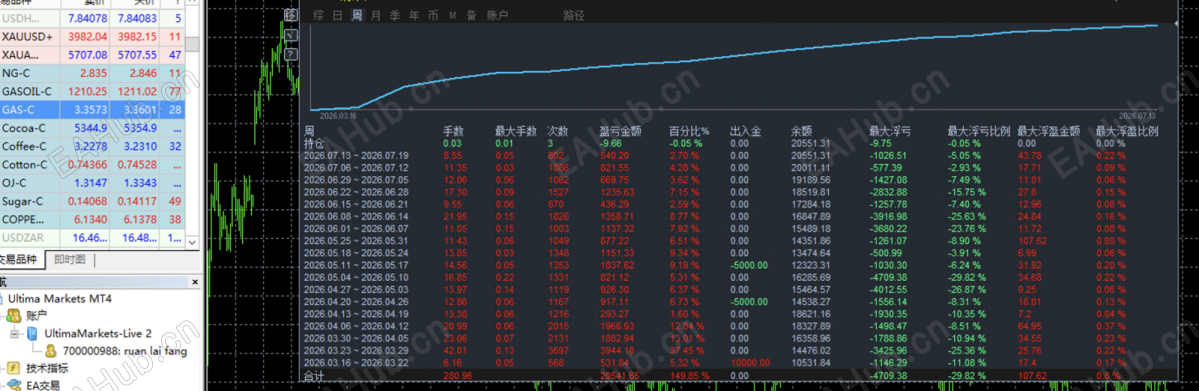Switch to the 综 summary tab
Image resolution: width=1199 pixels, height=391 pixels.
coord(318,15)
